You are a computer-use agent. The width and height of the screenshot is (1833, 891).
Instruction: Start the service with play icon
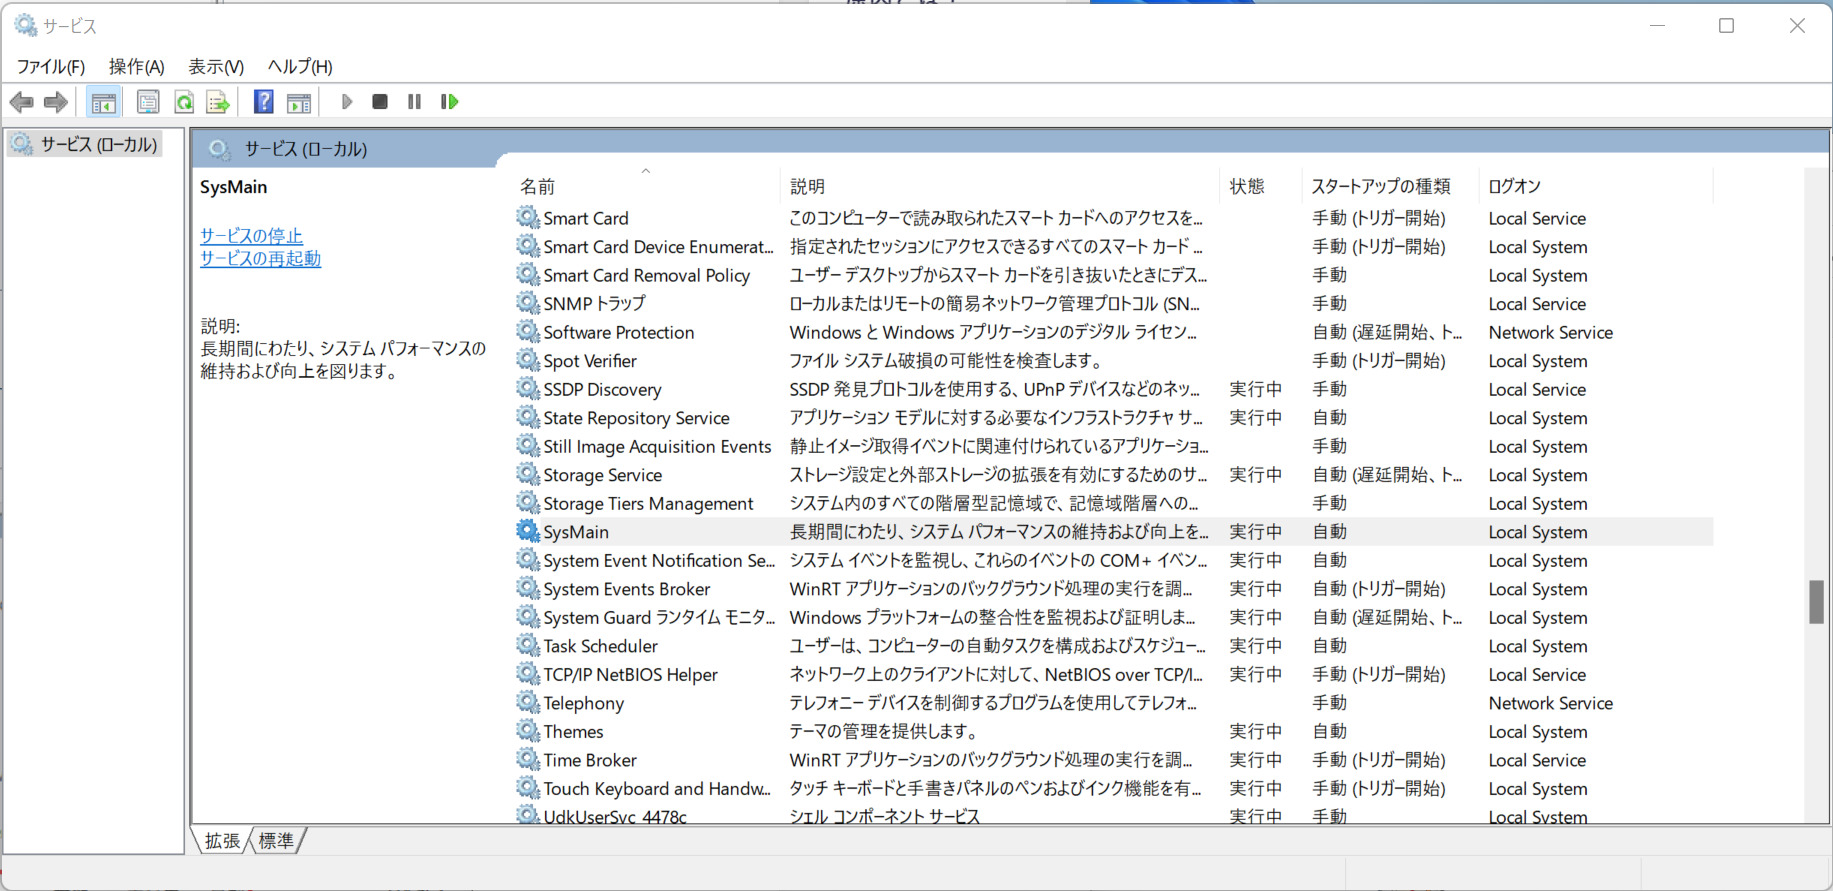[346, 102]
